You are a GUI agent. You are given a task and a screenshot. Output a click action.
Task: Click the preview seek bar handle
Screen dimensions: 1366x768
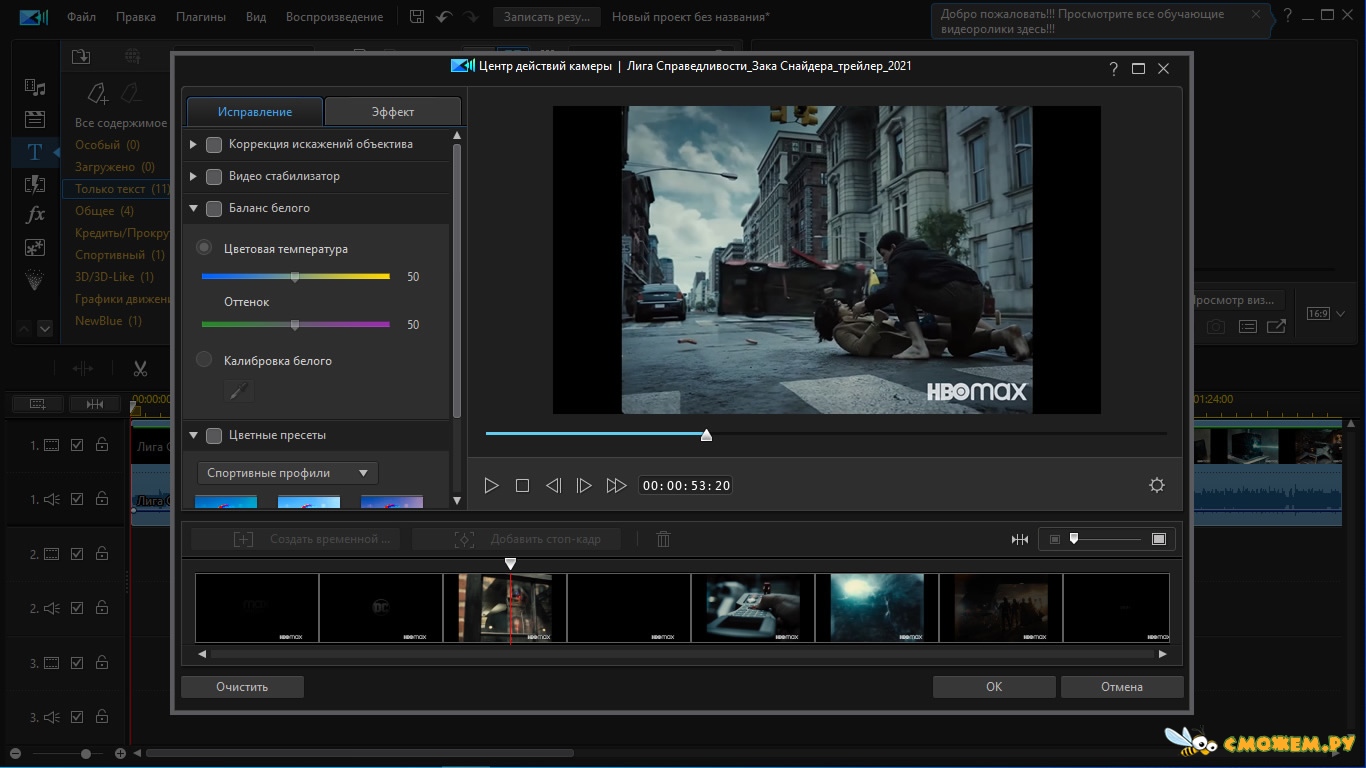(707, 435)
